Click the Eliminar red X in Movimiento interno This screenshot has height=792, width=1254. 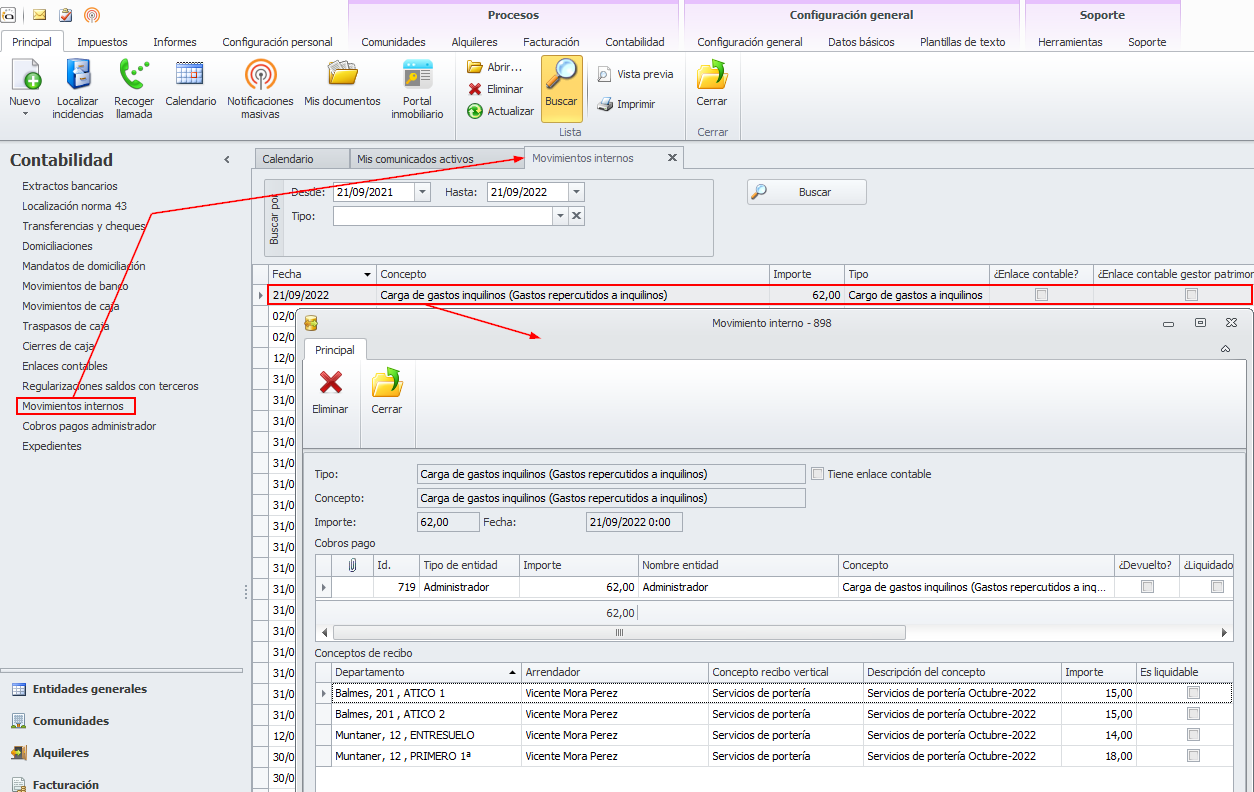click(x=330, y=384)
